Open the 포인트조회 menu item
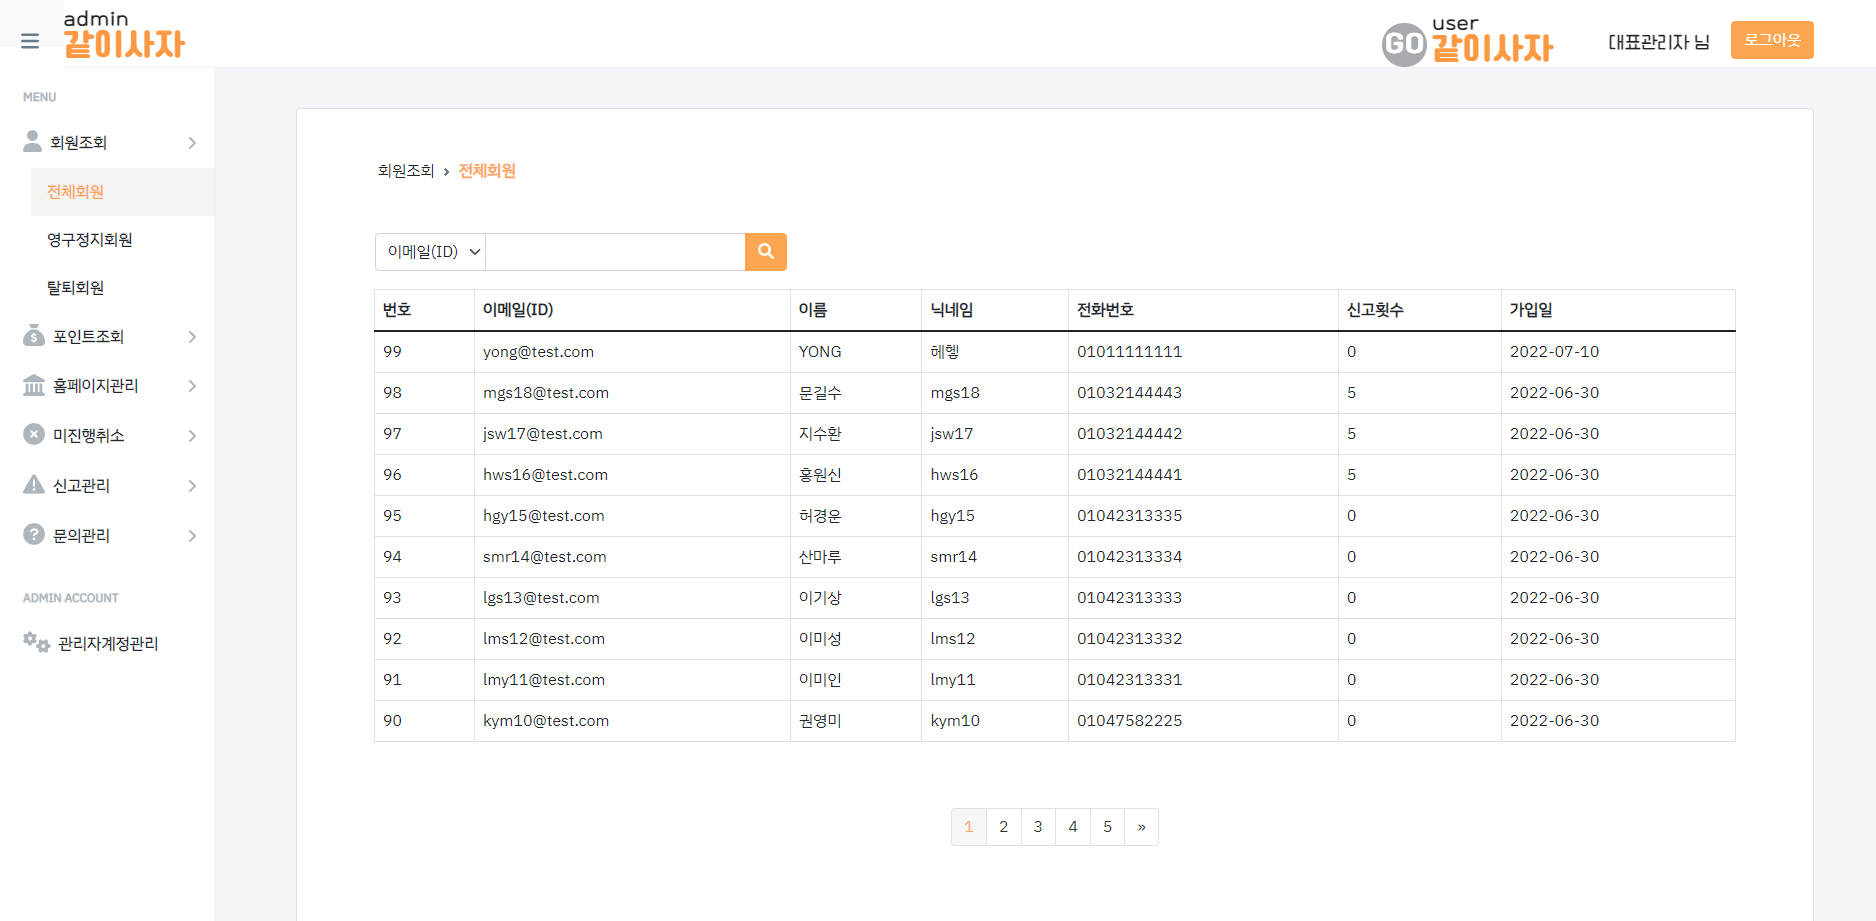This screenshot has width=1876, height=921. pyautogui.click(x=88, y=337)
